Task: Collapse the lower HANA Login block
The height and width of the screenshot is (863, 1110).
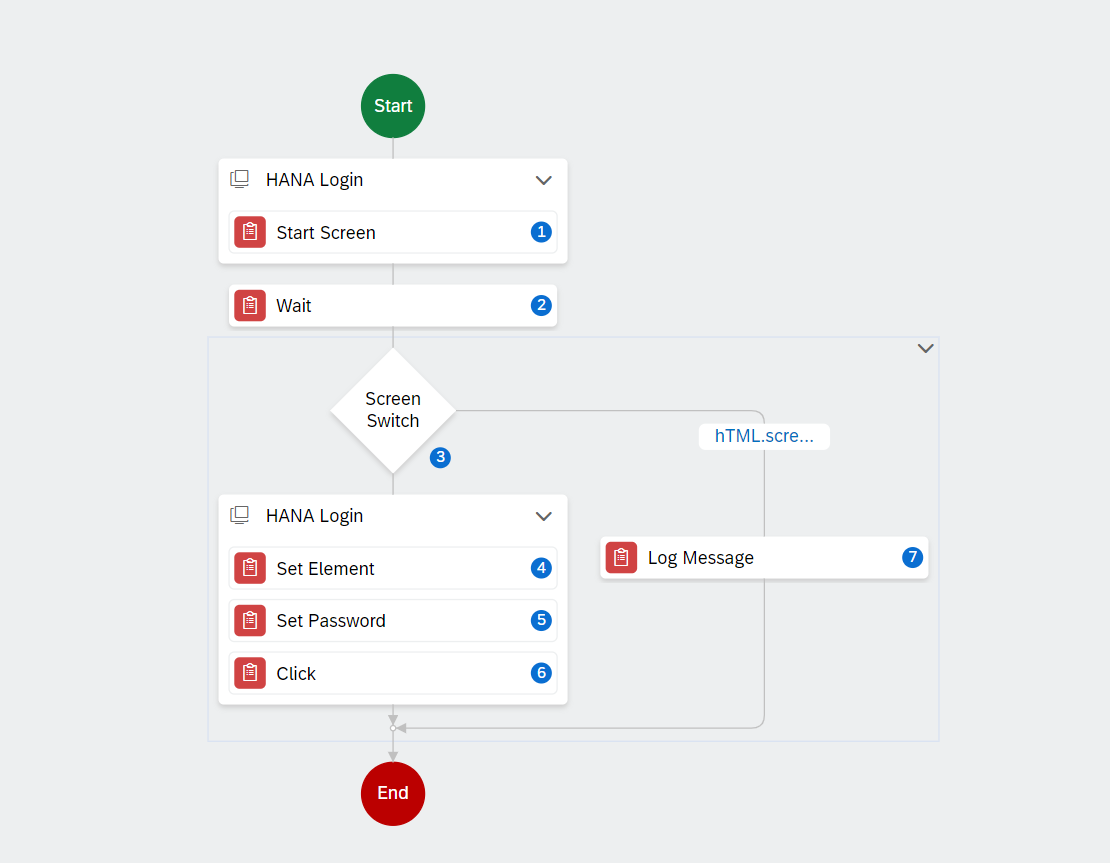Action: pyautogui.click(x=544, y=516)
